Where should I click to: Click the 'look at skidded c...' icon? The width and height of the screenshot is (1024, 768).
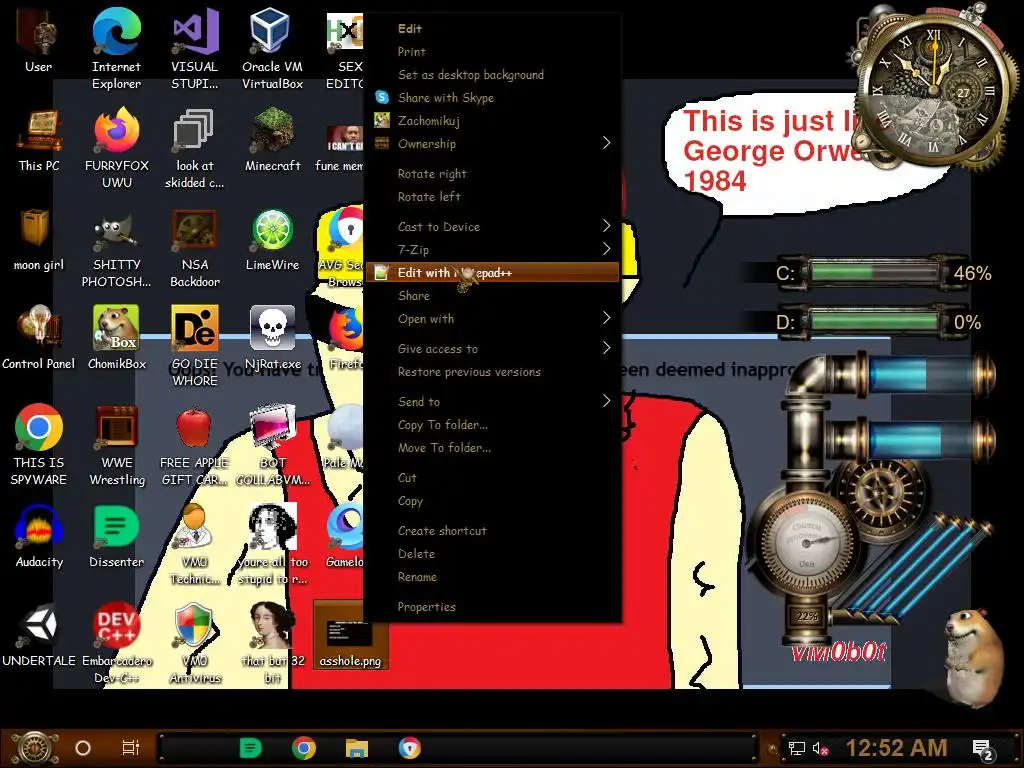pyautogui.click(x=195, y=146)
